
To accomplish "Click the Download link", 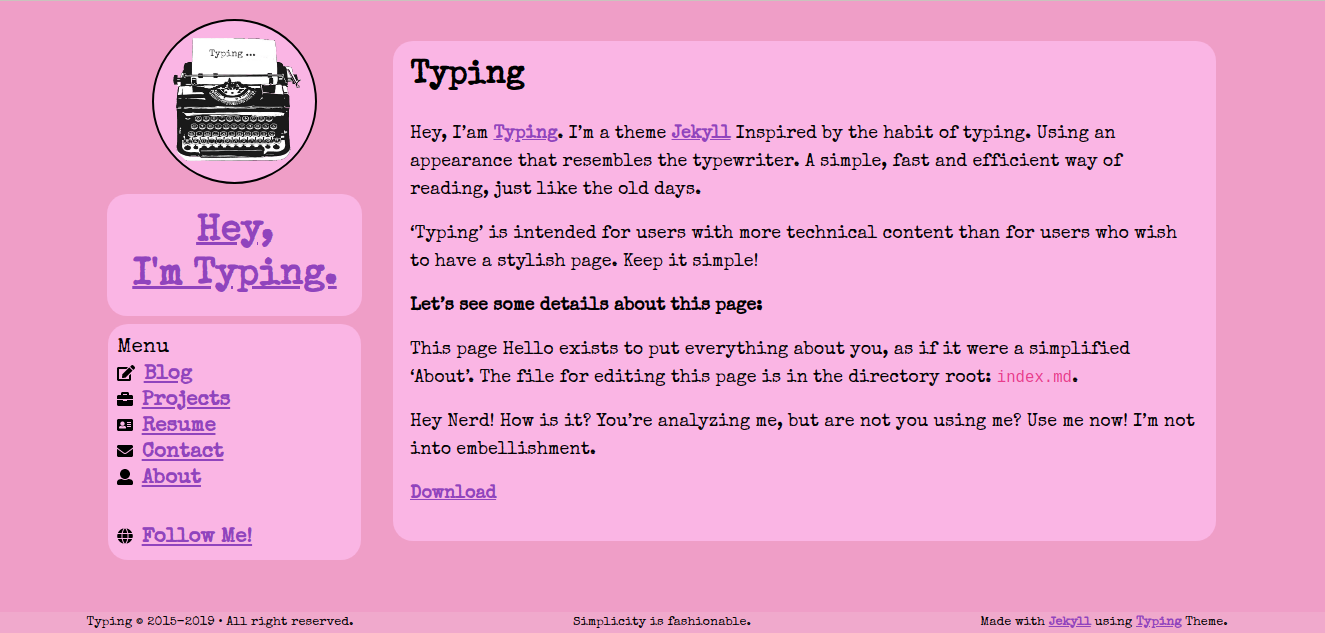I will coord(453,492).
